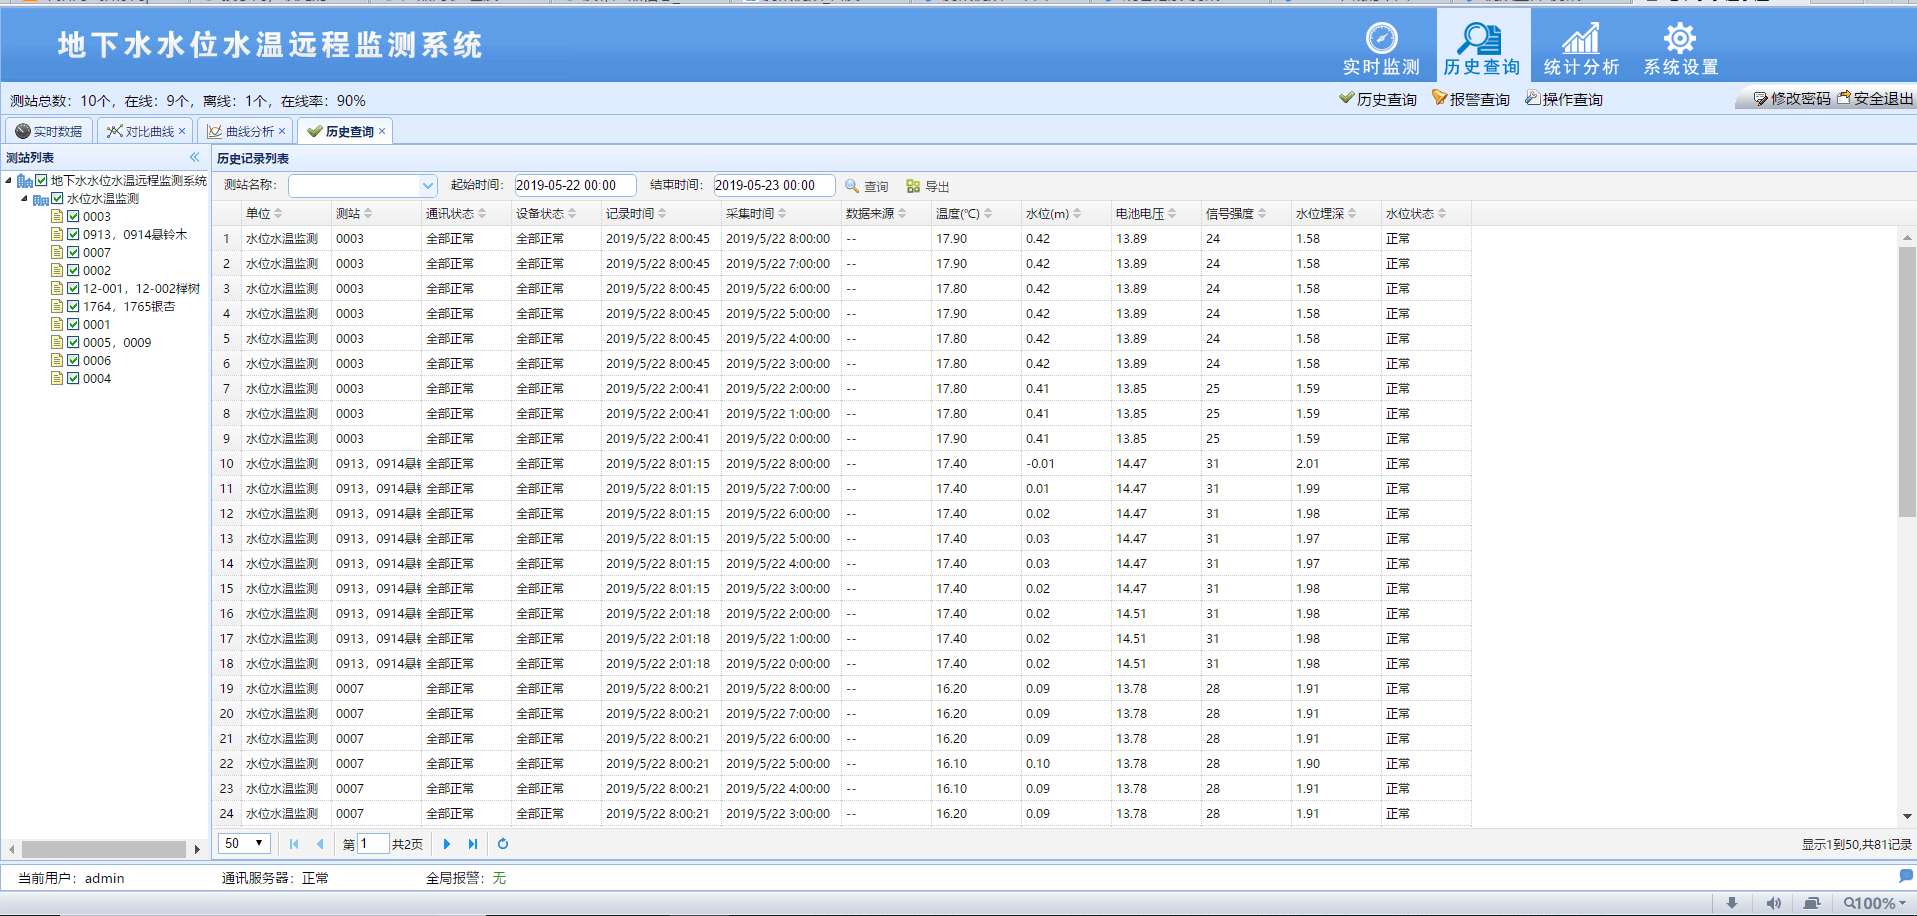Viewport: 1917px width, 916px height.
Task: Click the table vertical scrollbar thumb
Action: coord(1906,381)
